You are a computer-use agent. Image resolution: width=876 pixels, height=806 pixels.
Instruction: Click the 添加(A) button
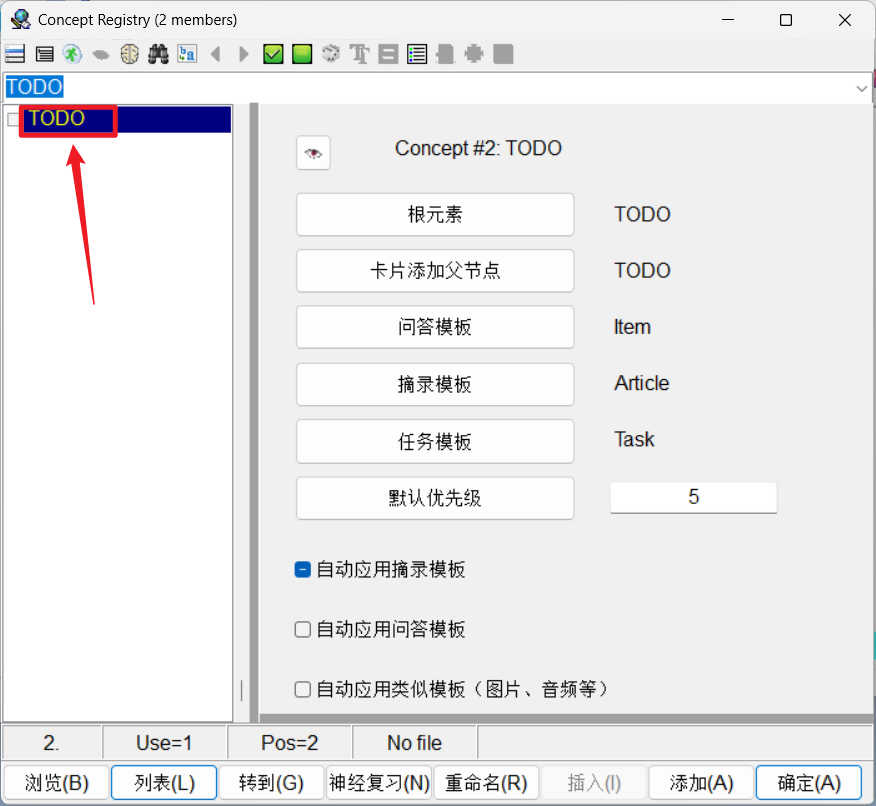(x=701, y=783)
